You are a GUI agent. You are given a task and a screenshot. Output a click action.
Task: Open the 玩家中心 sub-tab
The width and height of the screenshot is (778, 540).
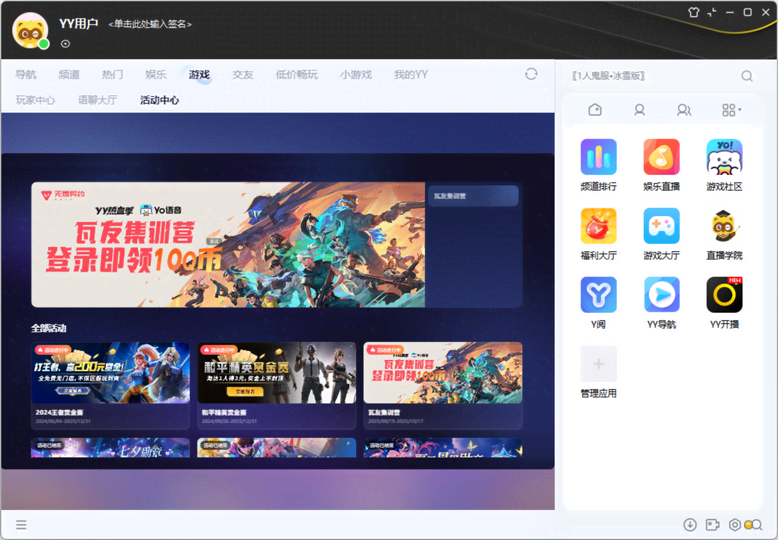click(x=35, y=100)
